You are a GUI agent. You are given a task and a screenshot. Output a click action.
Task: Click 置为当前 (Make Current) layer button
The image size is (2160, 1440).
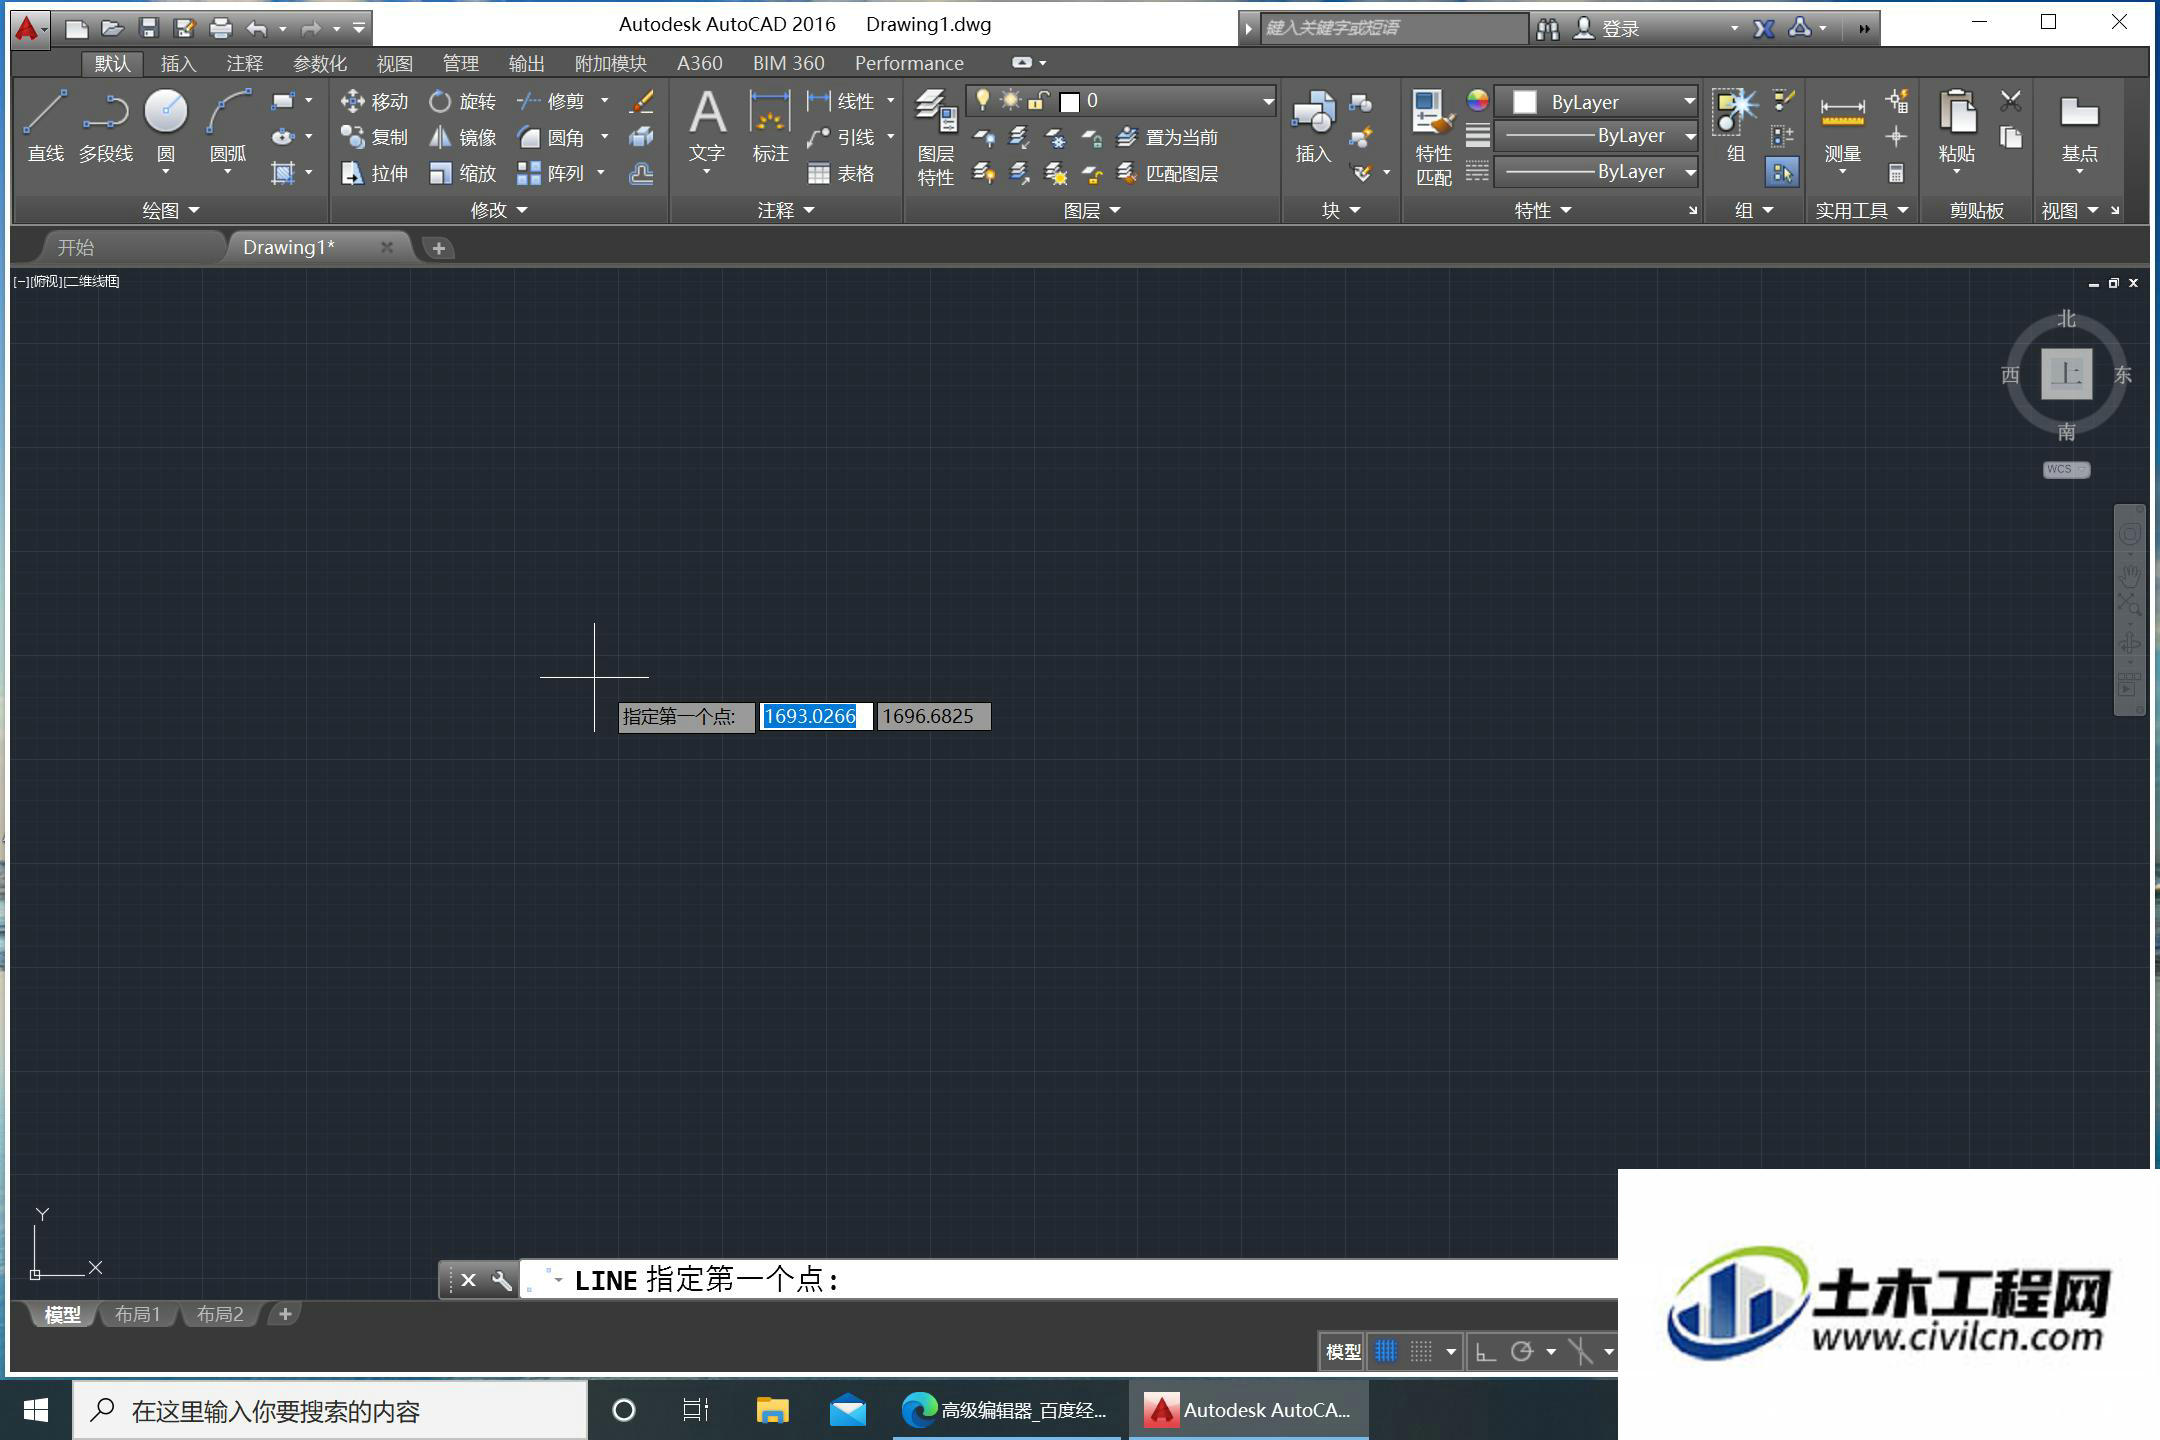click(x=1167, y=137)
